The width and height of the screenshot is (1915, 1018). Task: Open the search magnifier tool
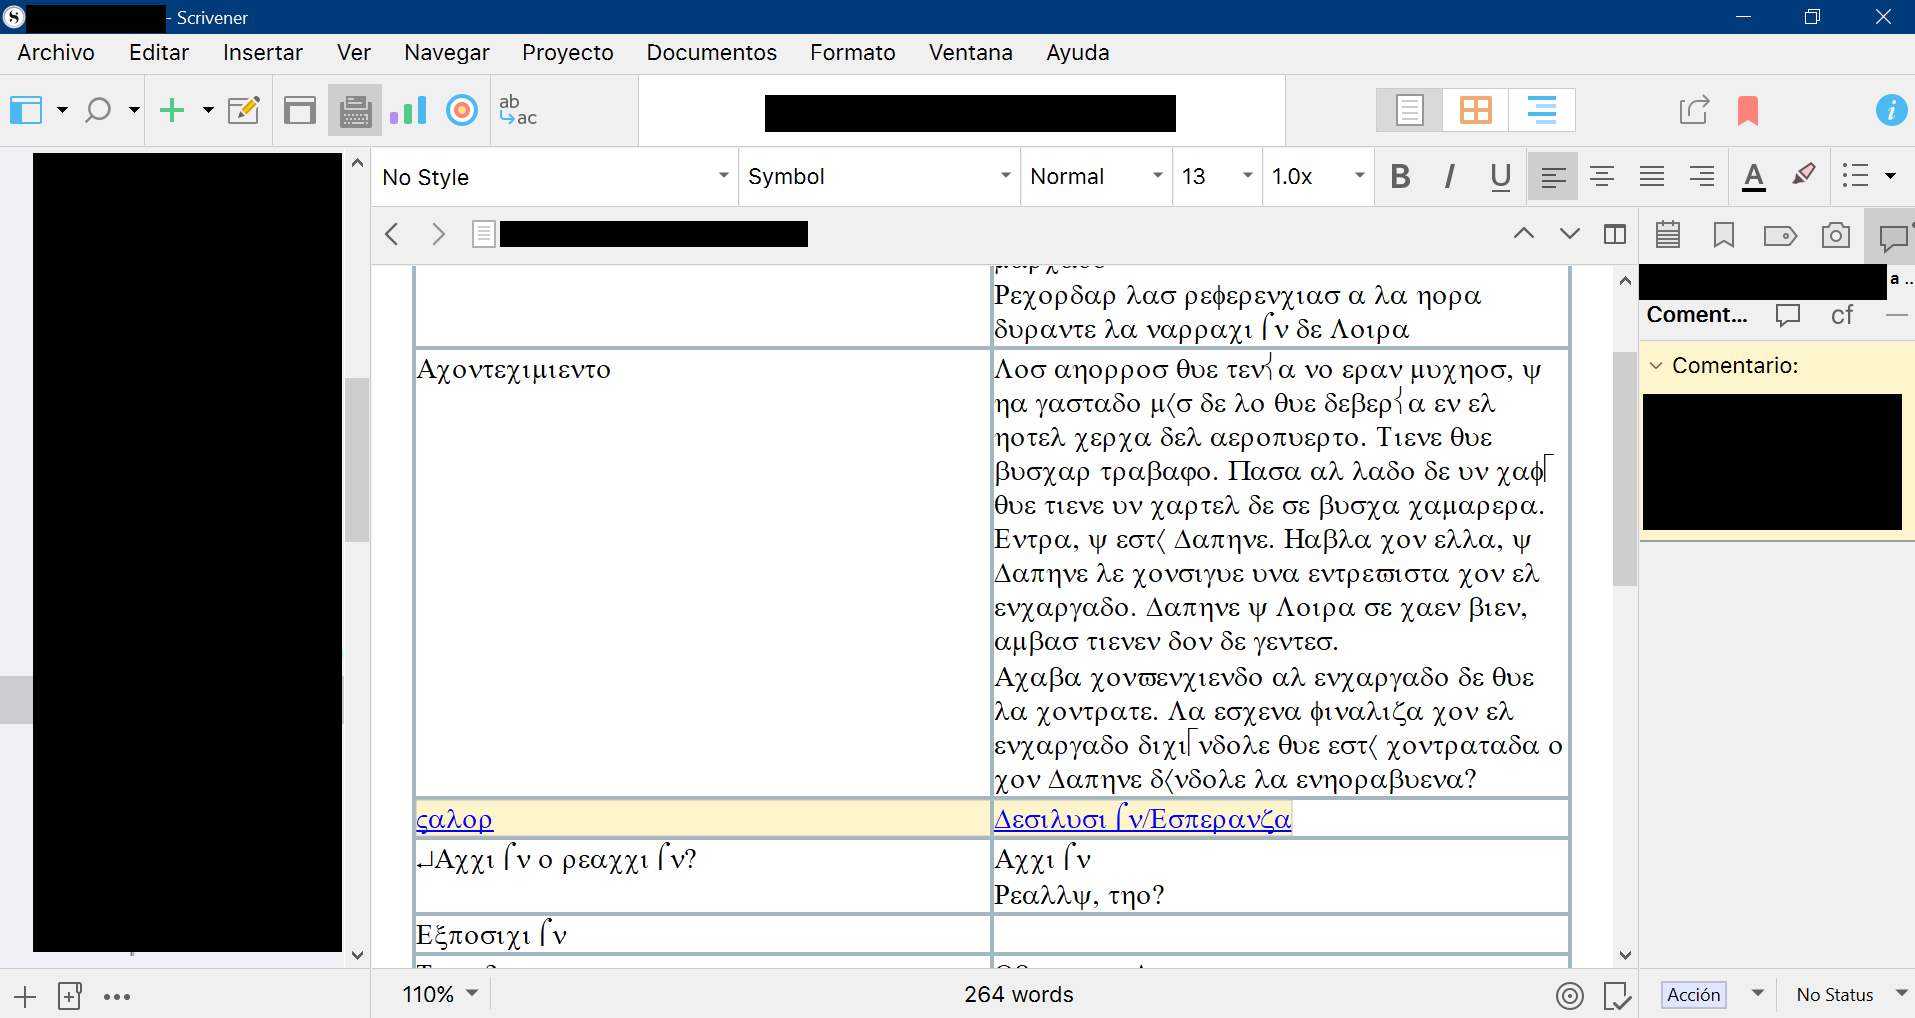click(x=98, y=110)
